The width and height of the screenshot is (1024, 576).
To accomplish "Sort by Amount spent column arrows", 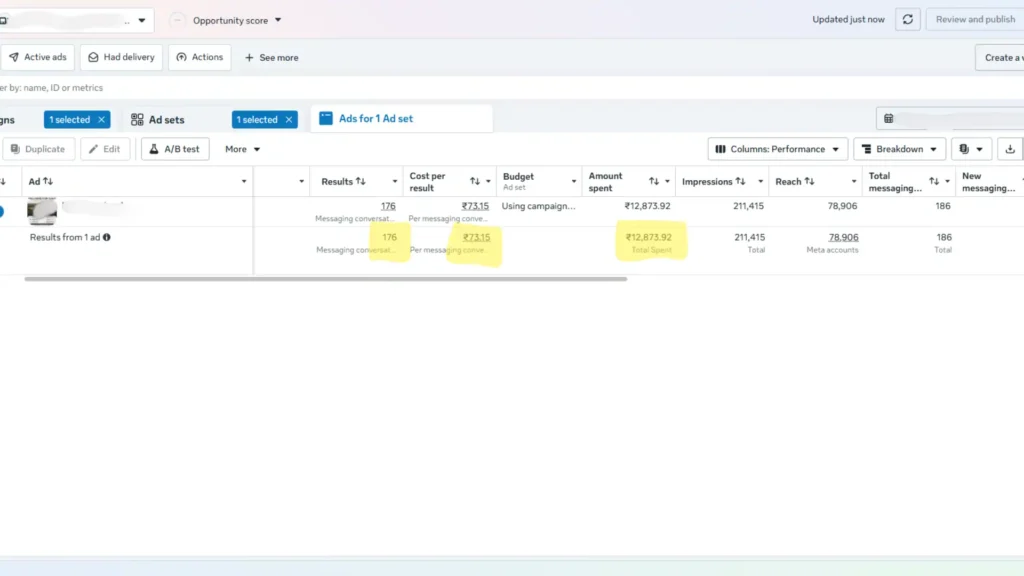I will click(x=654, y=182).
